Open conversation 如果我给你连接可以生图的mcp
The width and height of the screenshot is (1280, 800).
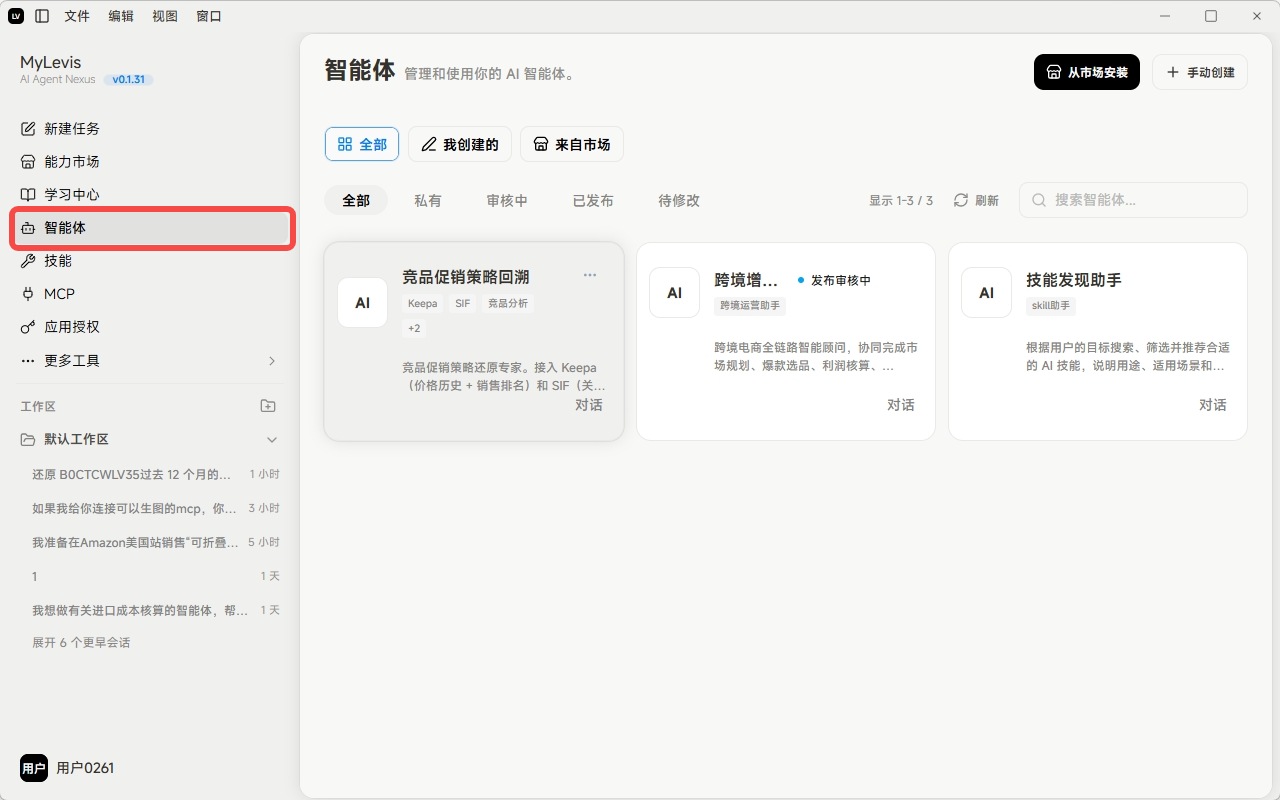coord(155,508)
